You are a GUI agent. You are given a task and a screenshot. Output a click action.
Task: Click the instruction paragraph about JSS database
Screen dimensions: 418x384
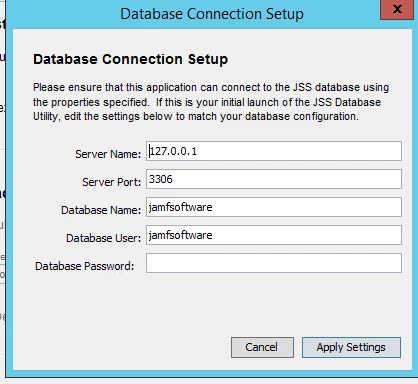coord(211,102)
